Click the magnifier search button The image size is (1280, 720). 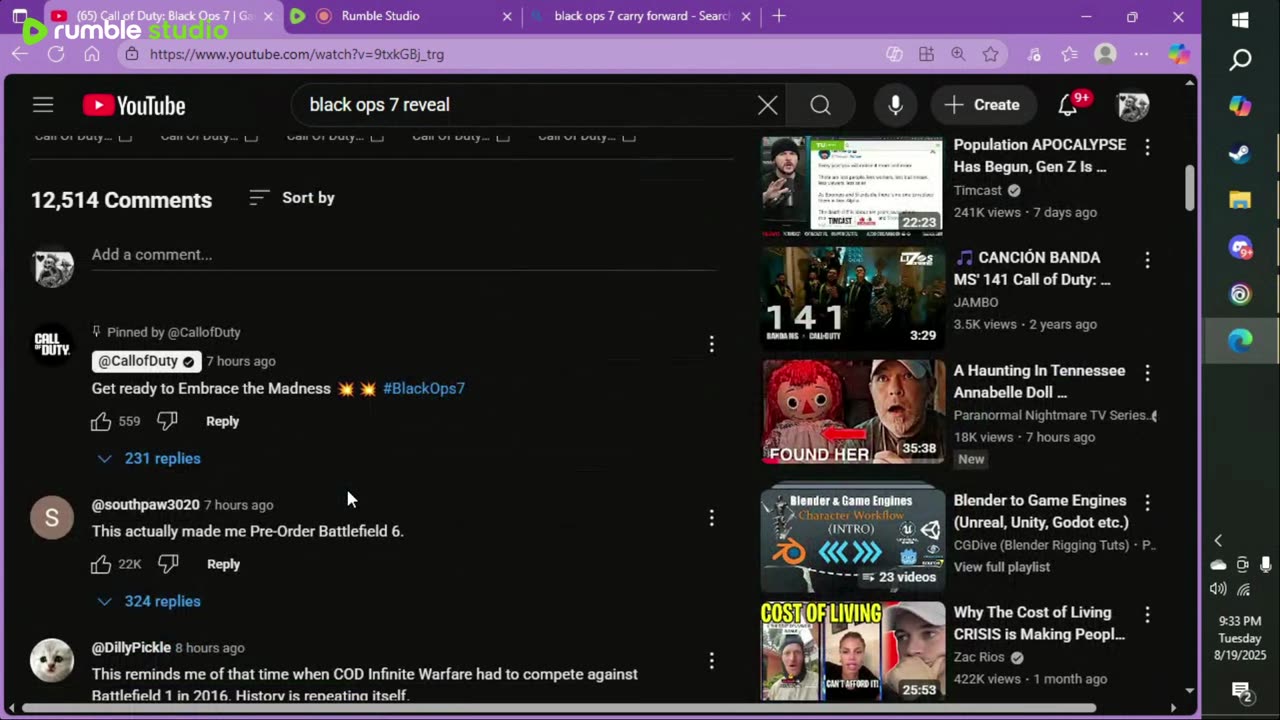820,105
